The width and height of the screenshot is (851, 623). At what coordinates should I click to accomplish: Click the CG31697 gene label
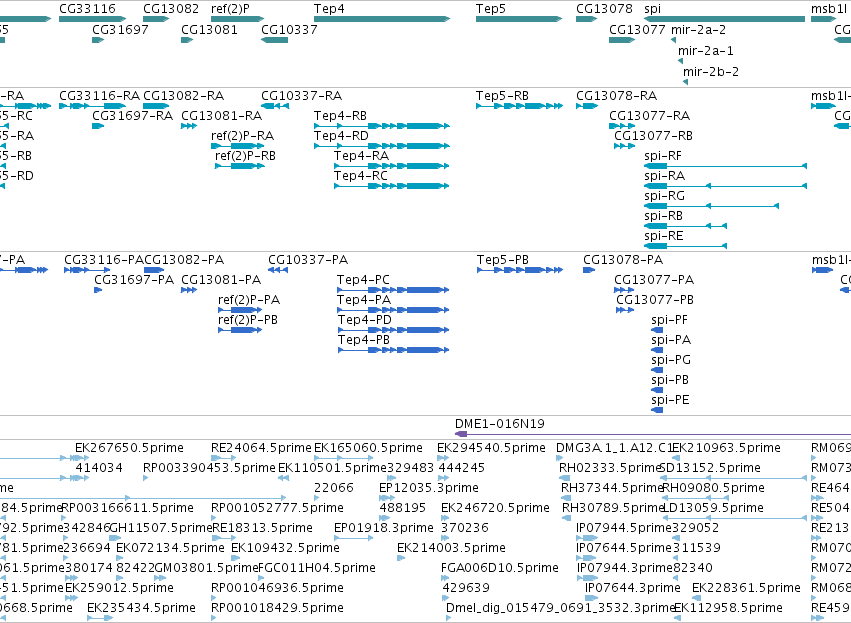(120, 29)
